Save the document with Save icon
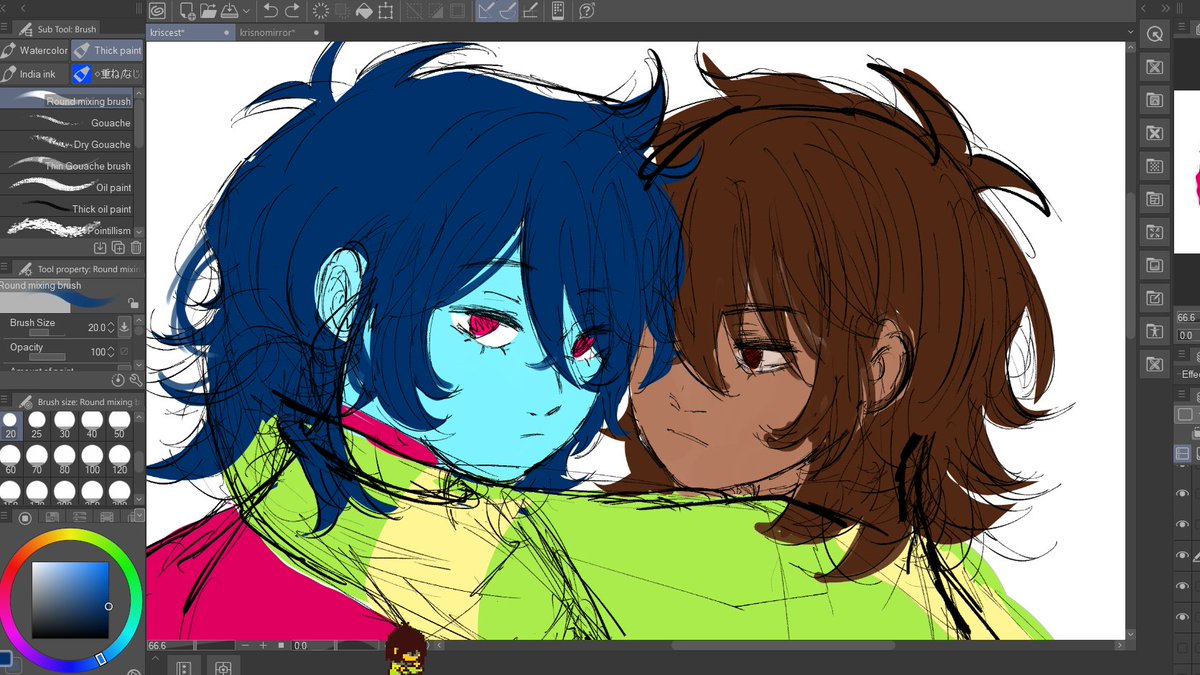The width and height of the screenshot is (1200, 675). coord(230,11)
